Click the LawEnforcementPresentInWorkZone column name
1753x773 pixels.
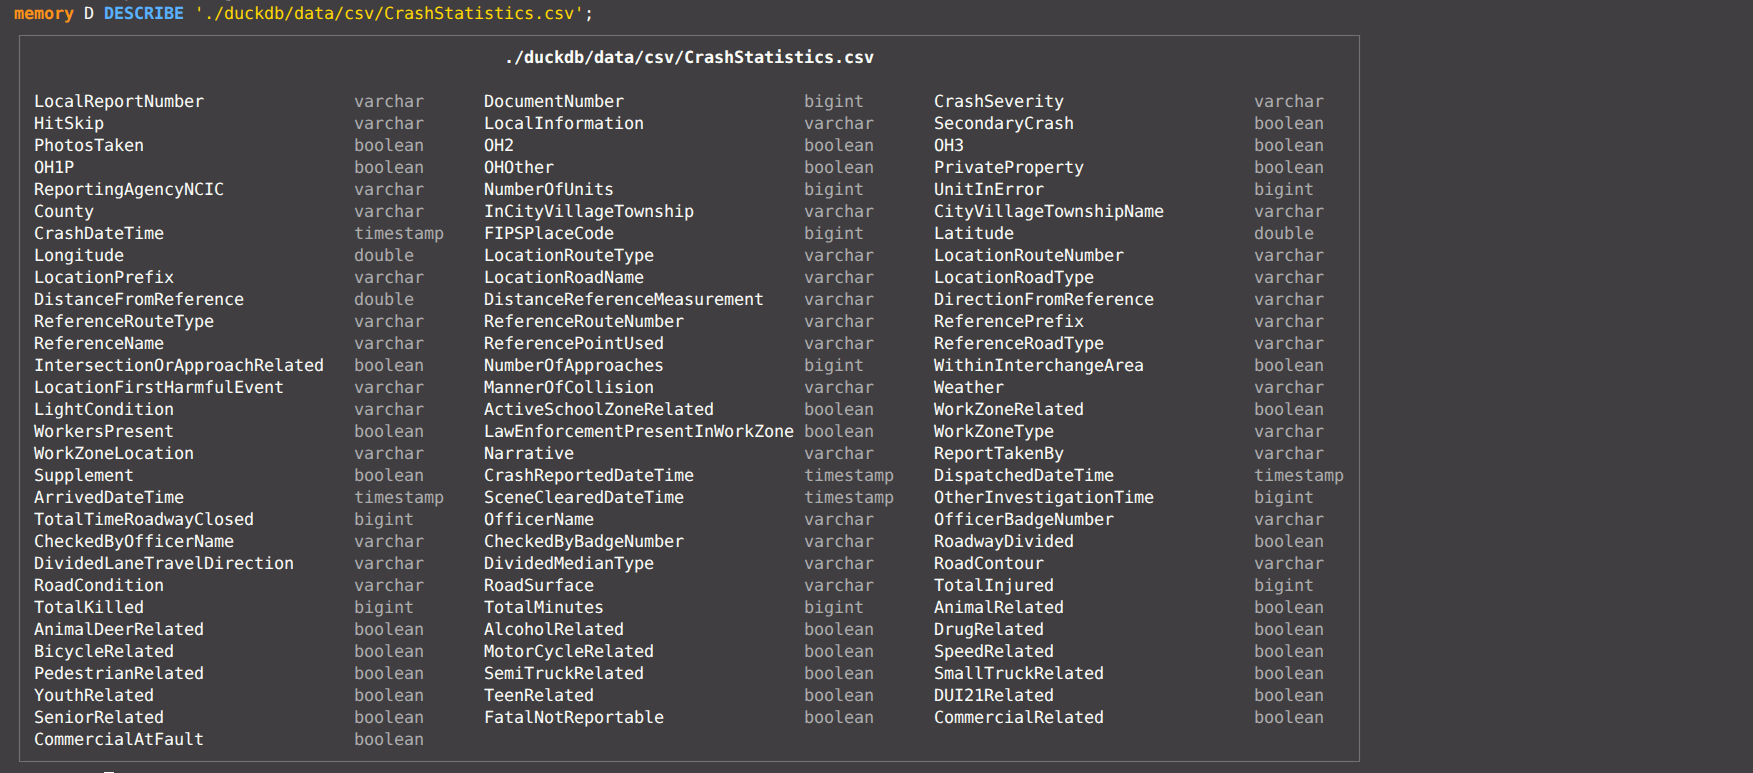[x=639, y=432]
